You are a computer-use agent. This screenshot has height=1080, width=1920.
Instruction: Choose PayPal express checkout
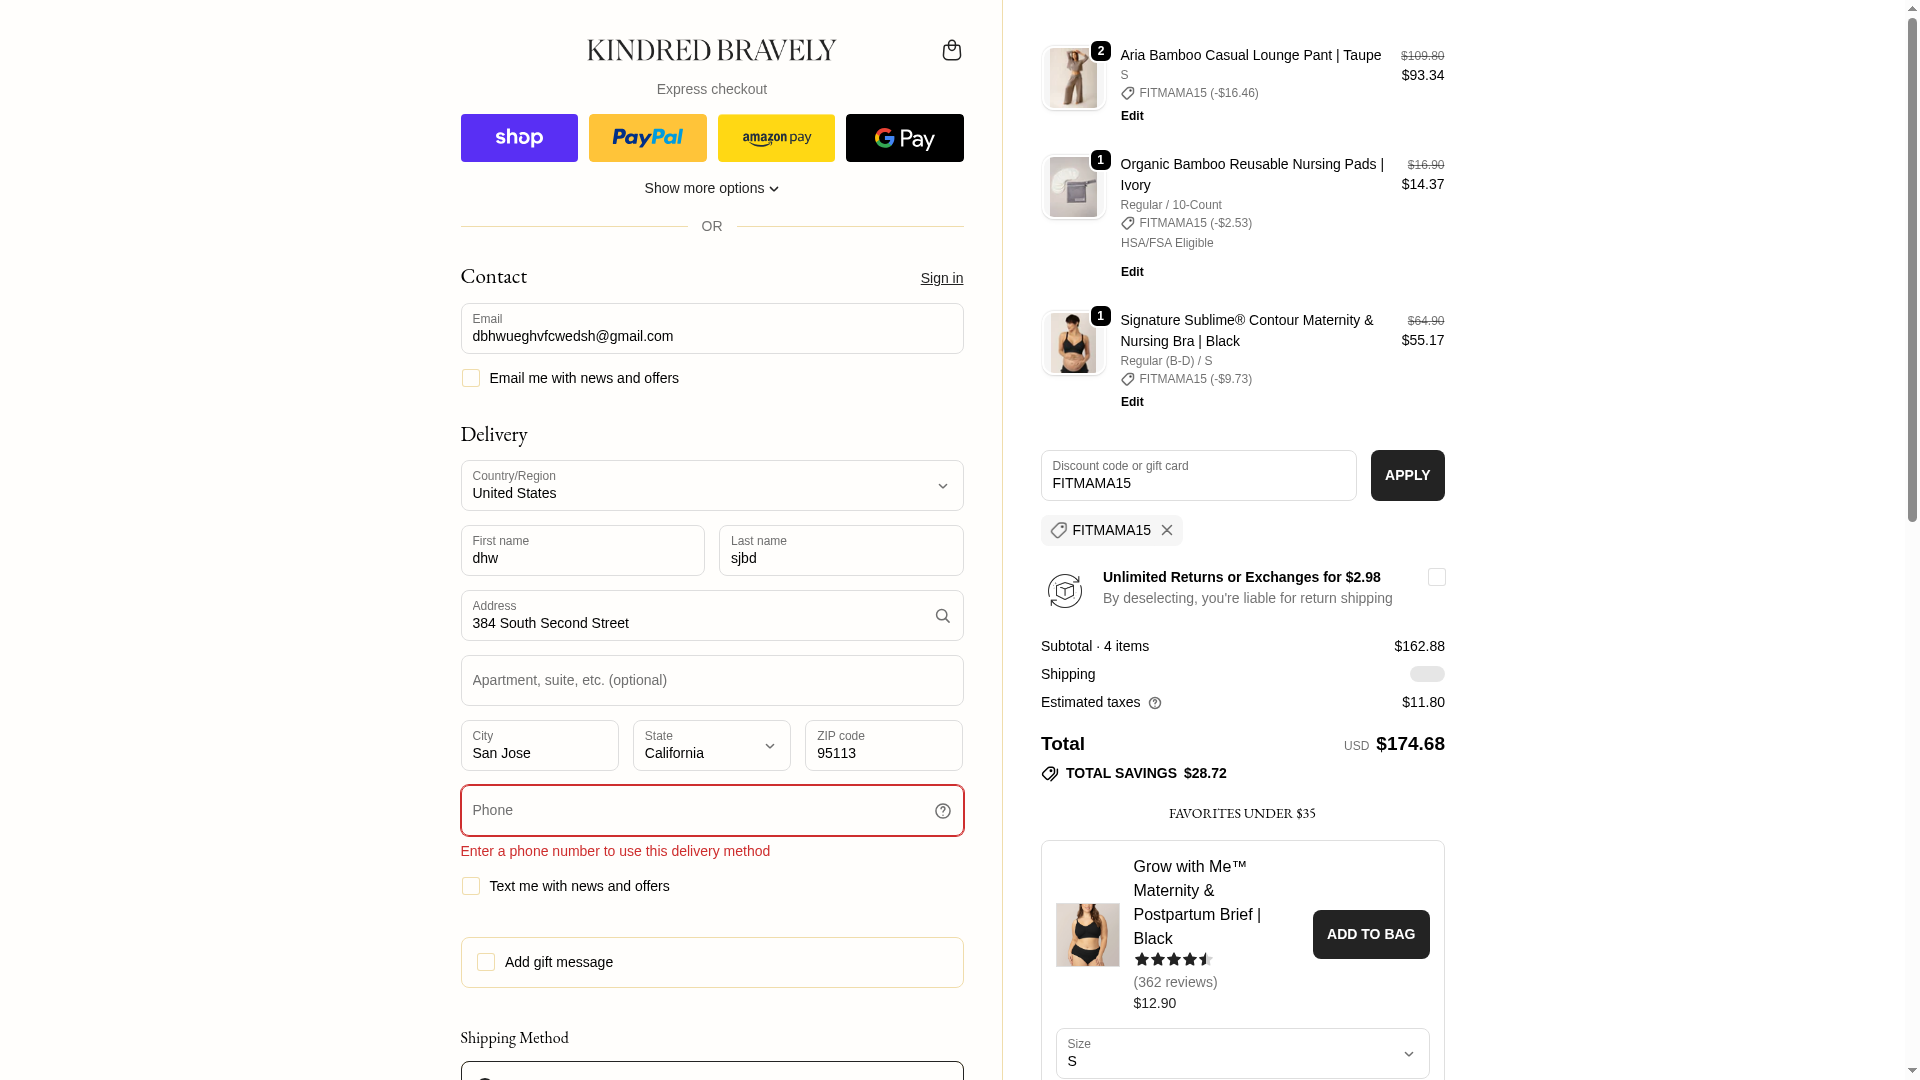(647, 138)
